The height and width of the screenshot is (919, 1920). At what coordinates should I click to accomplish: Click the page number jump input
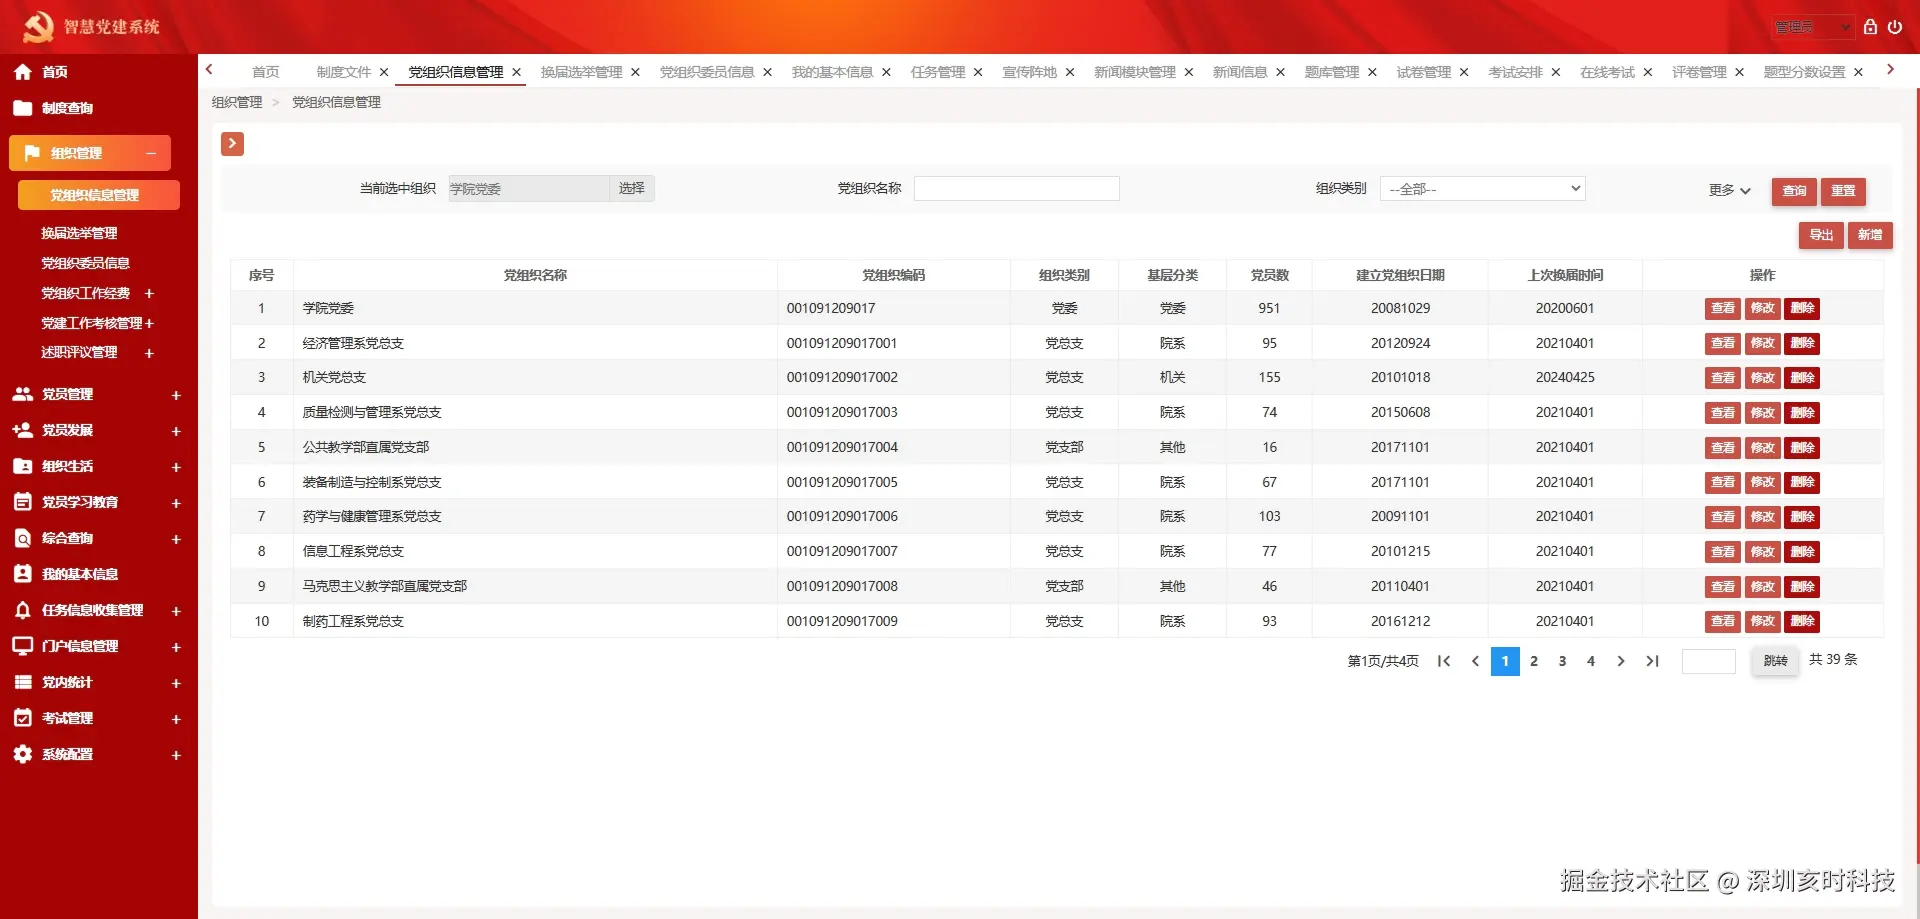(1708, 661)
